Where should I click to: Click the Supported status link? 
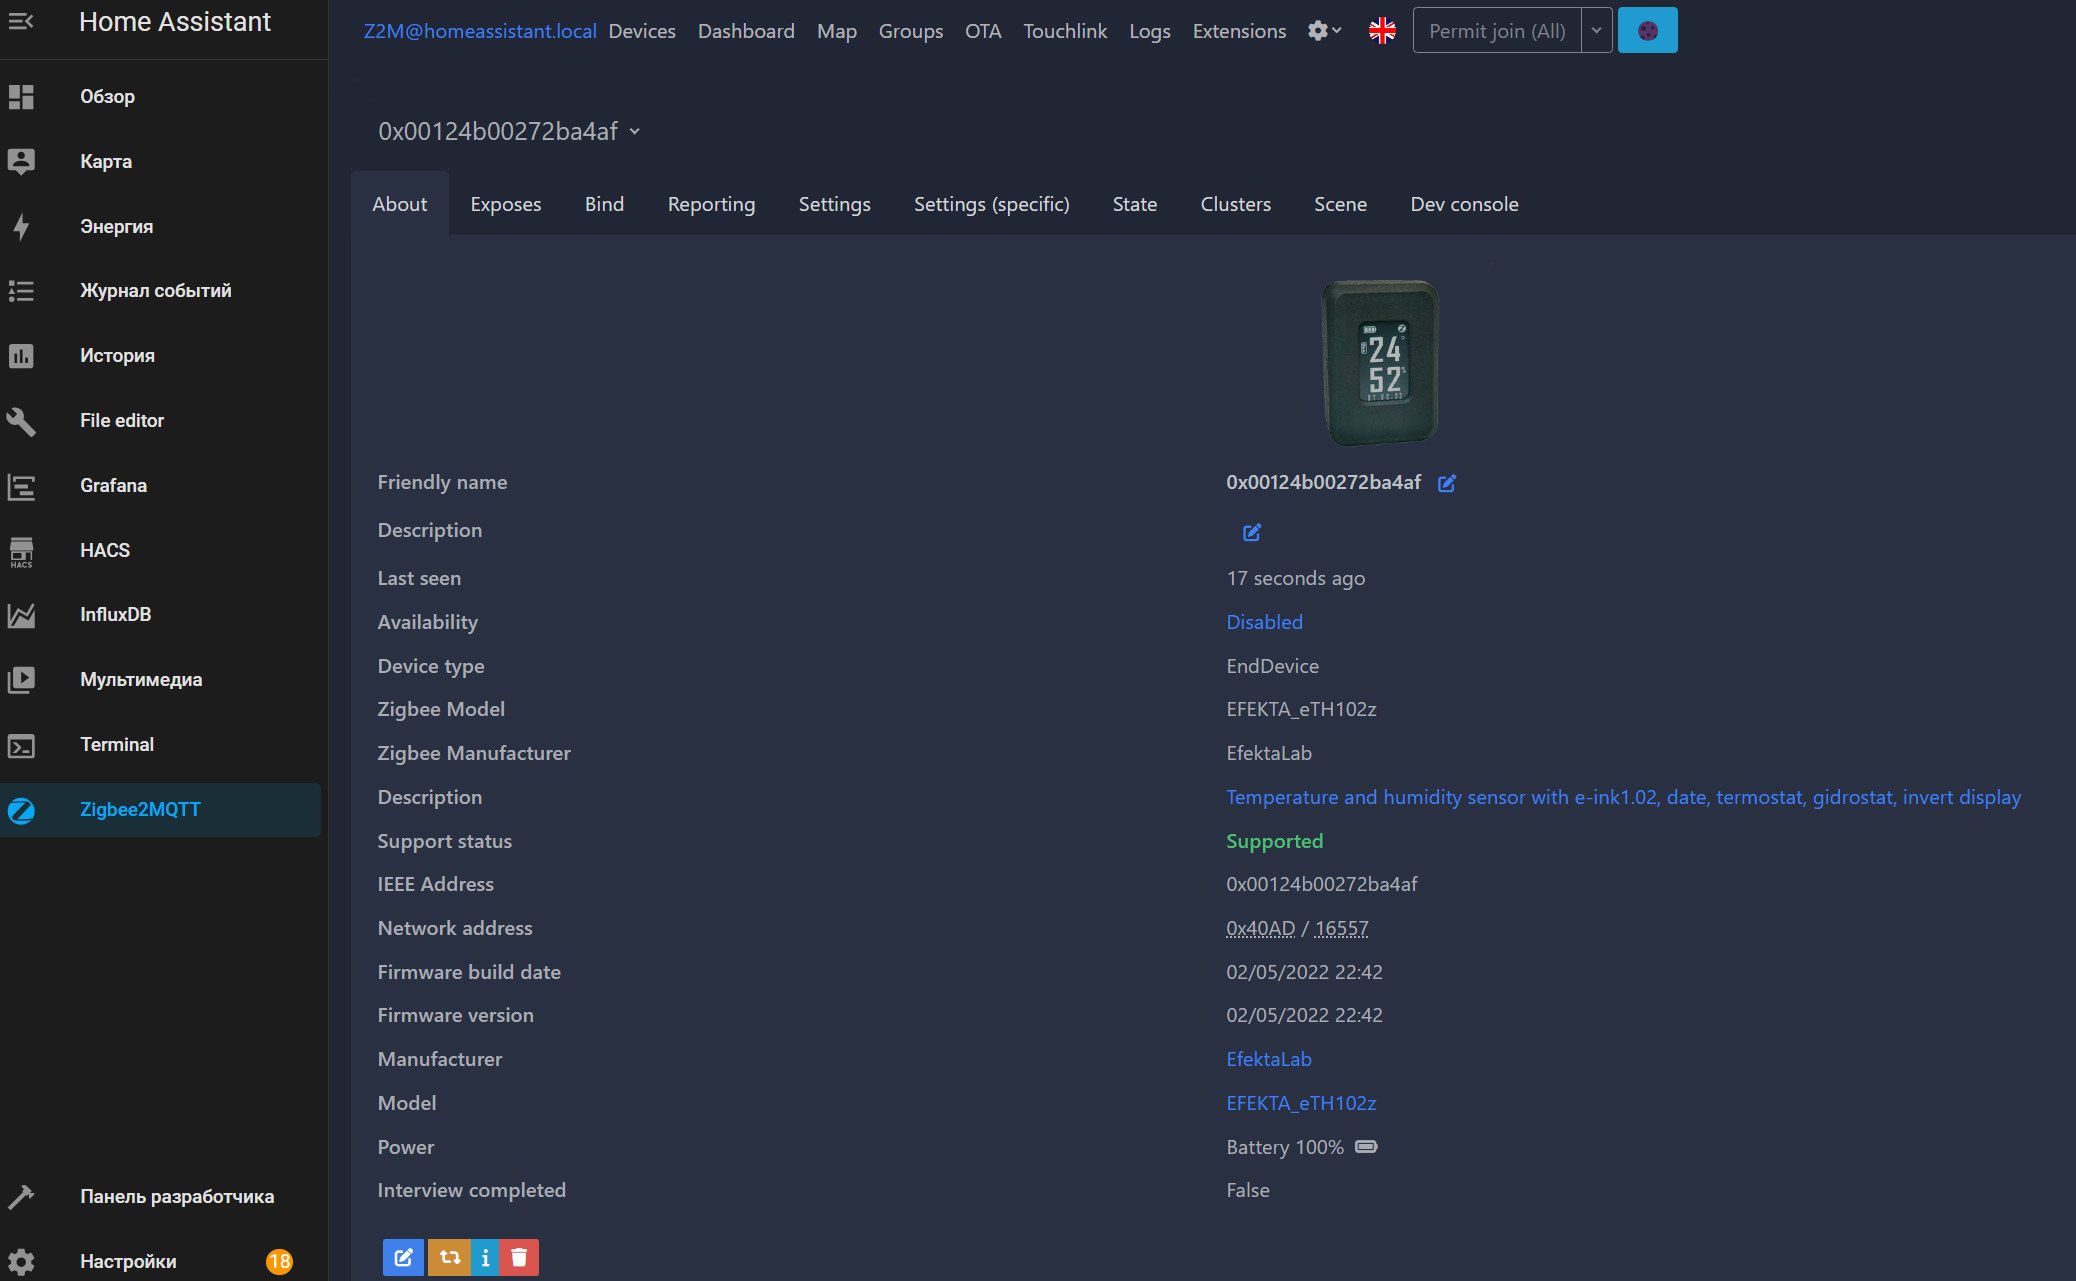coord(1274,841)
